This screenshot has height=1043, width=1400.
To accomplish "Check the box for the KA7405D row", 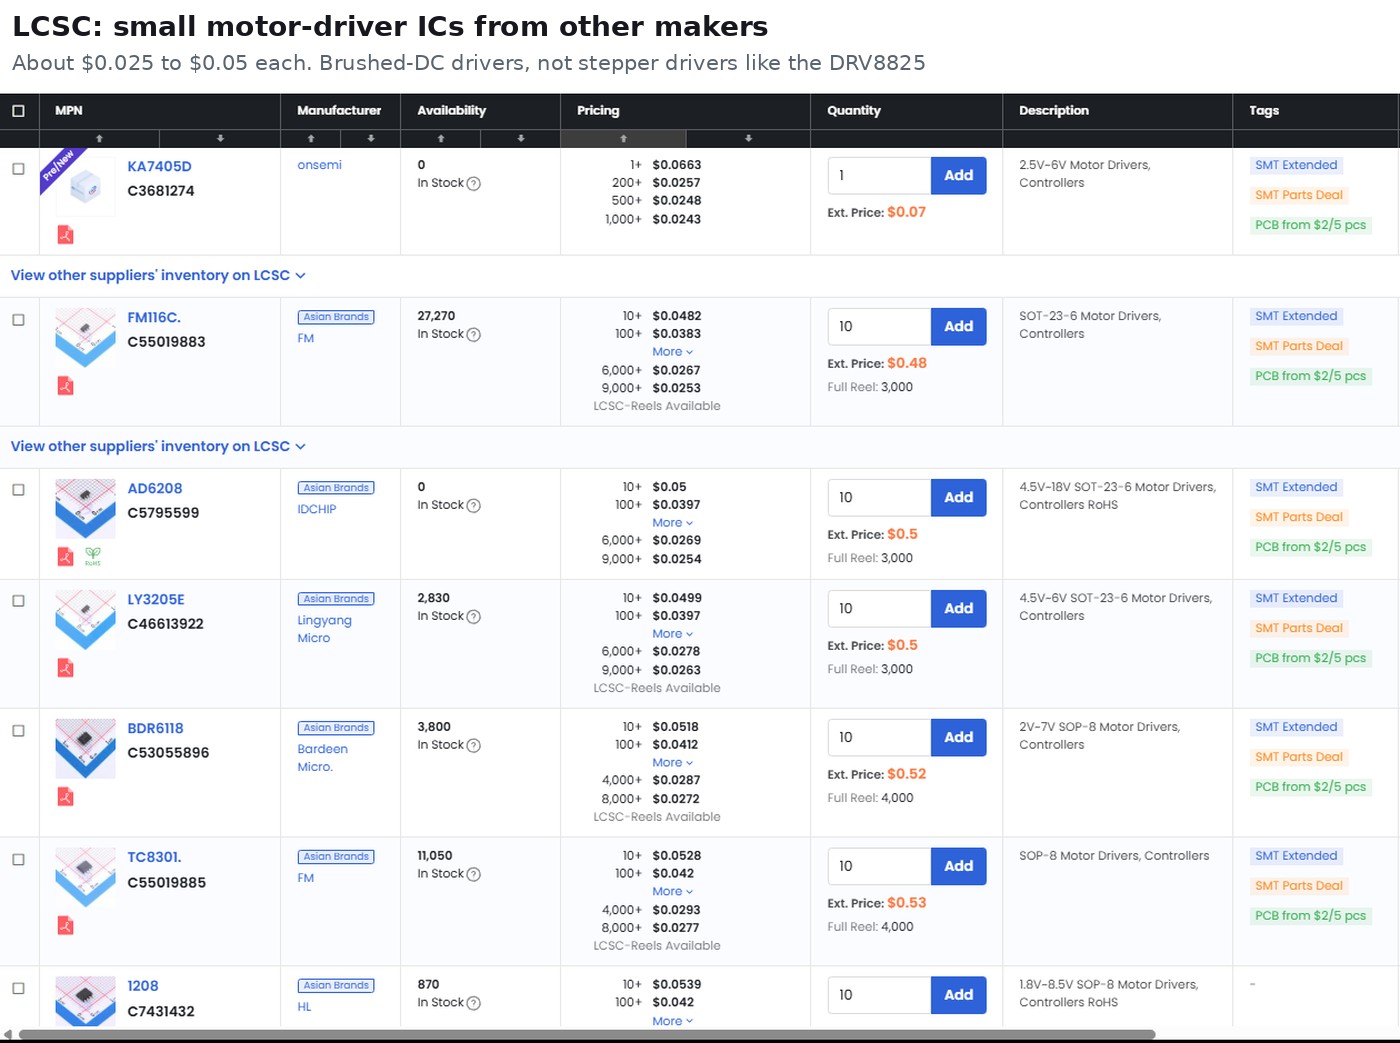I will 18,169.
